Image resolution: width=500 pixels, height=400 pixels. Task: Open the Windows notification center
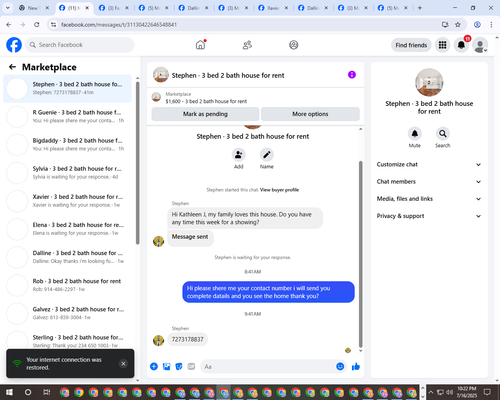pyautogui.click(x=487, y=392)
